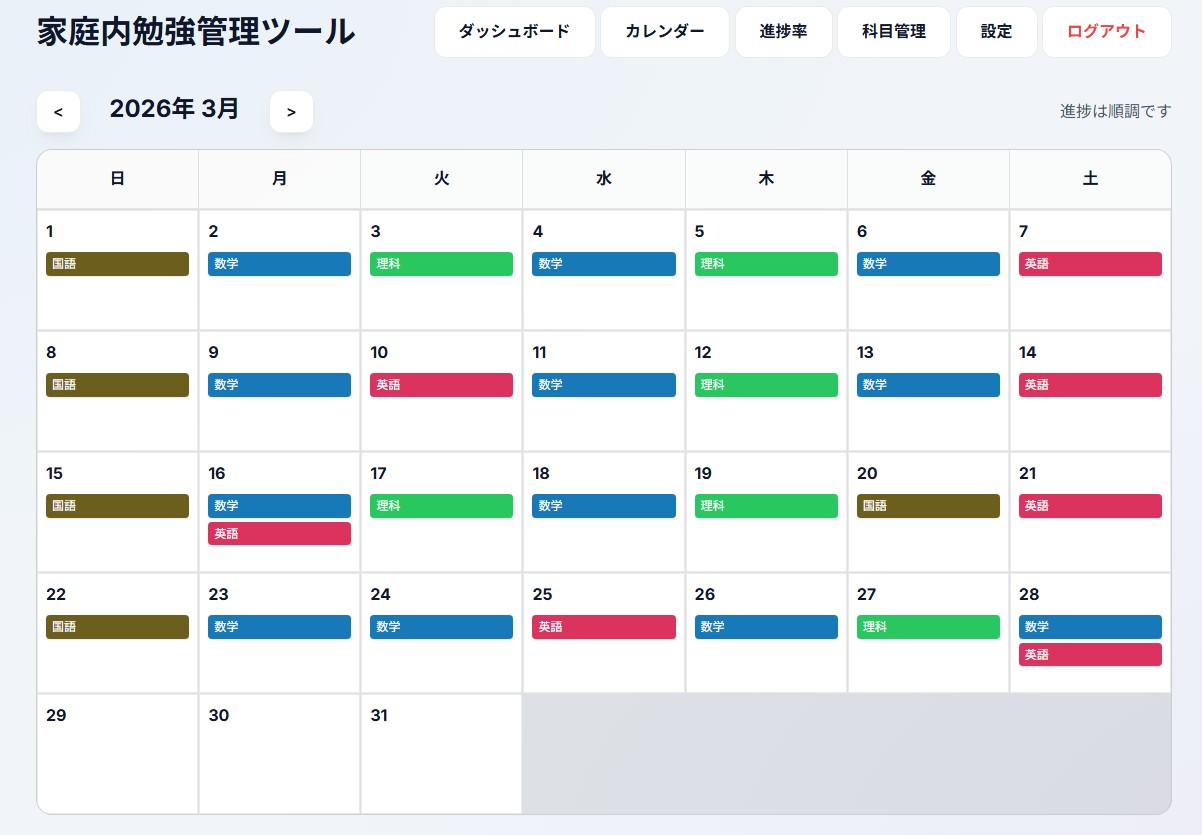Click the 家庭内勉強管理ツール title

194,31
